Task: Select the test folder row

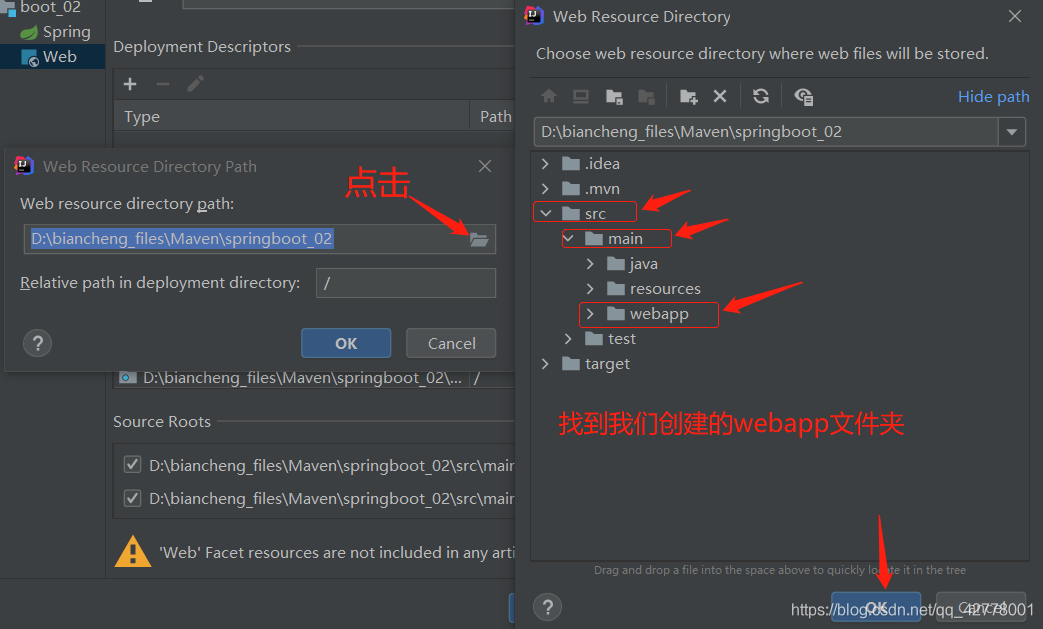Action: point(780,339)
